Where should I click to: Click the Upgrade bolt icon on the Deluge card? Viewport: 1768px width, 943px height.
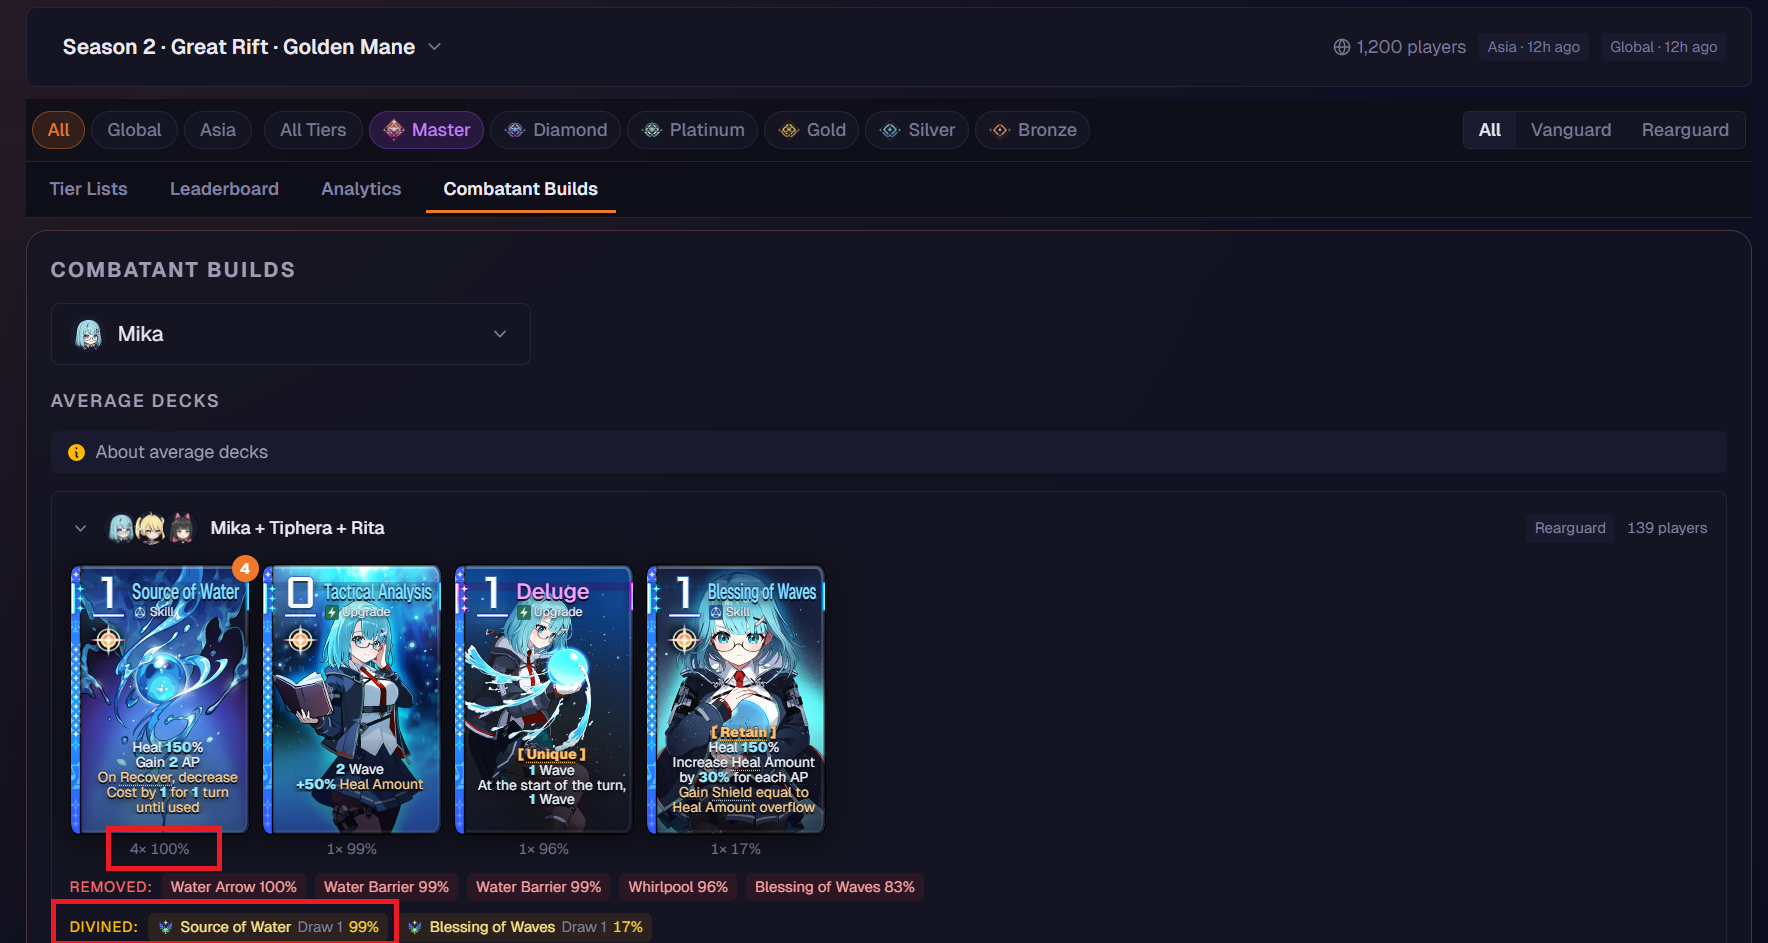pos(524,612)
